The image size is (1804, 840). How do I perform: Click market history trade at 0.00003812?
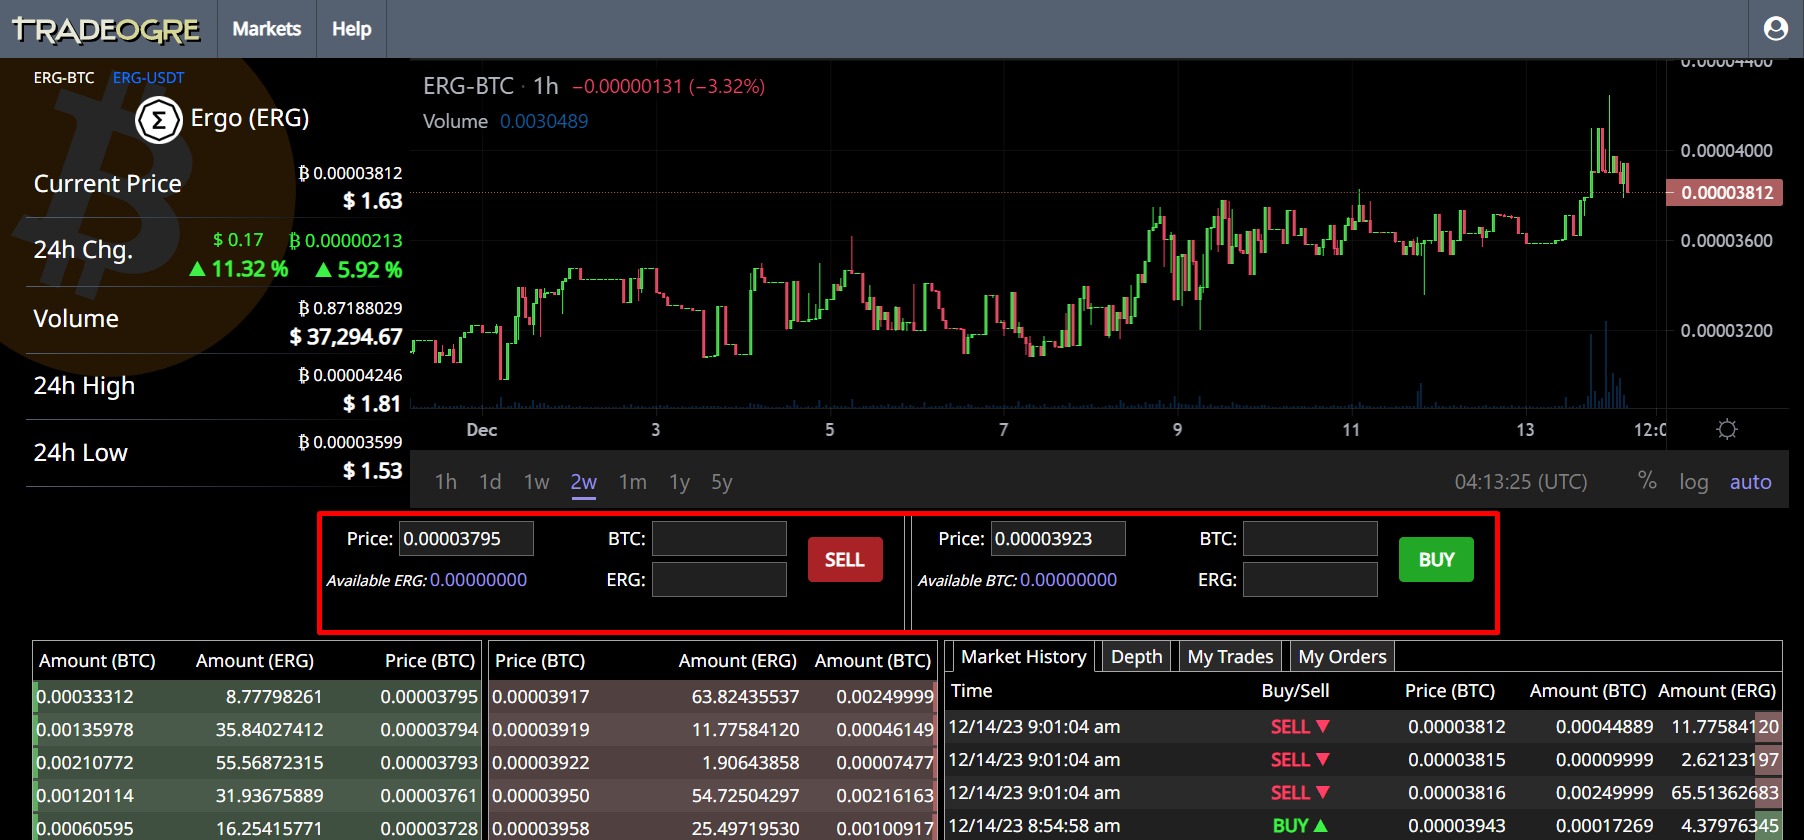tap(1364, 727)
